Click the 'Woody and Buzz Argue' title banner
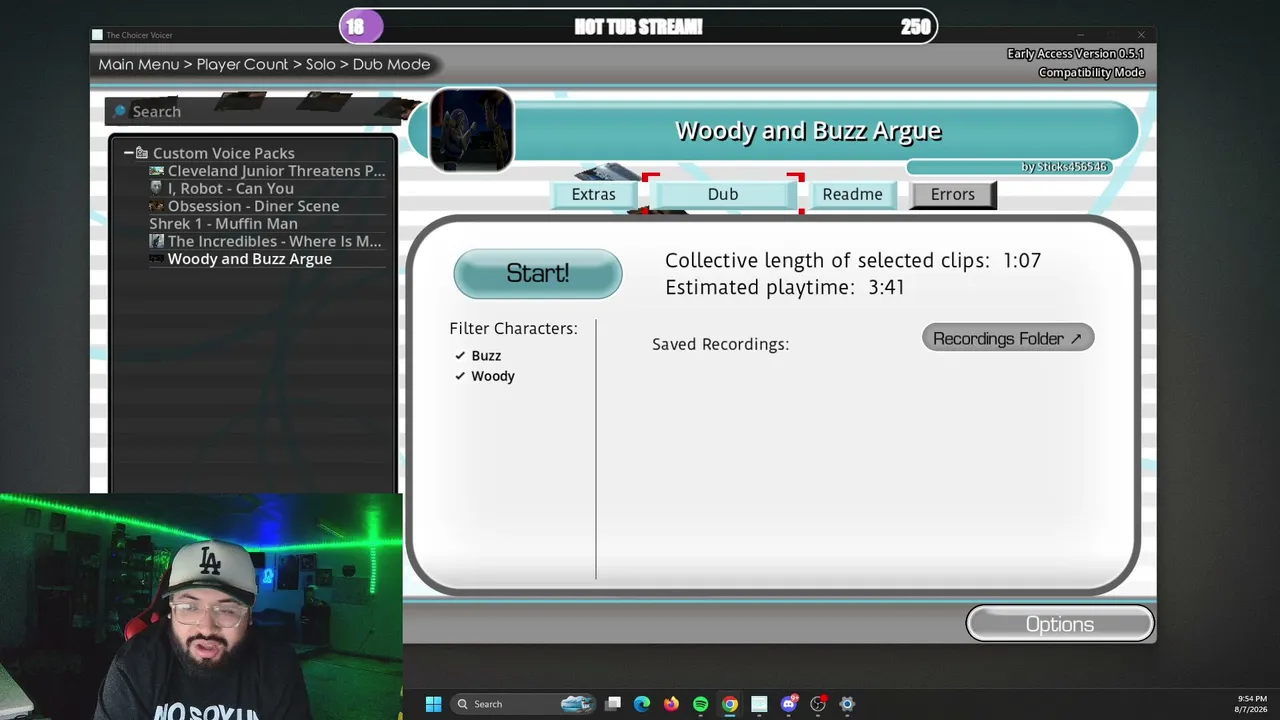 point(808,131)
